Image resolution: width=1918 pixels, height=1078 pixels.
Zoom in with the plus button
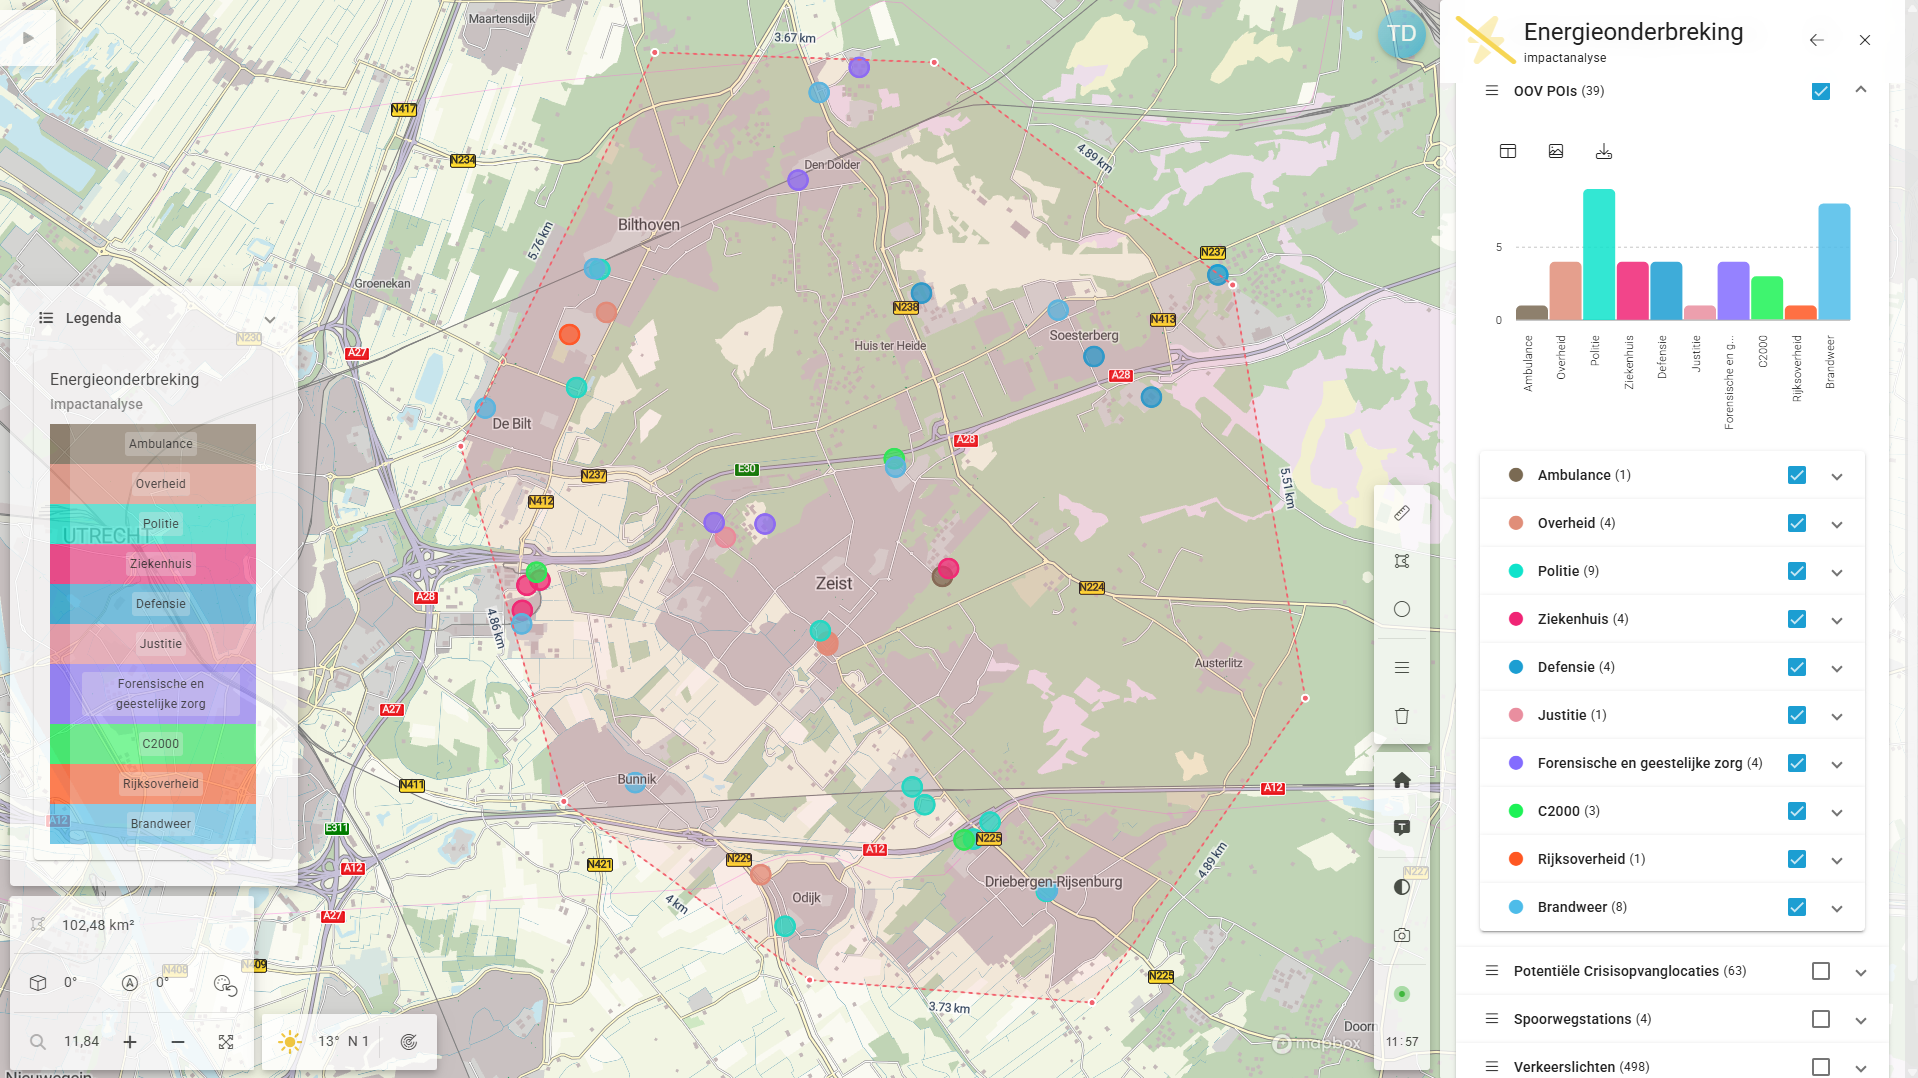click(x=130, y=1042)
